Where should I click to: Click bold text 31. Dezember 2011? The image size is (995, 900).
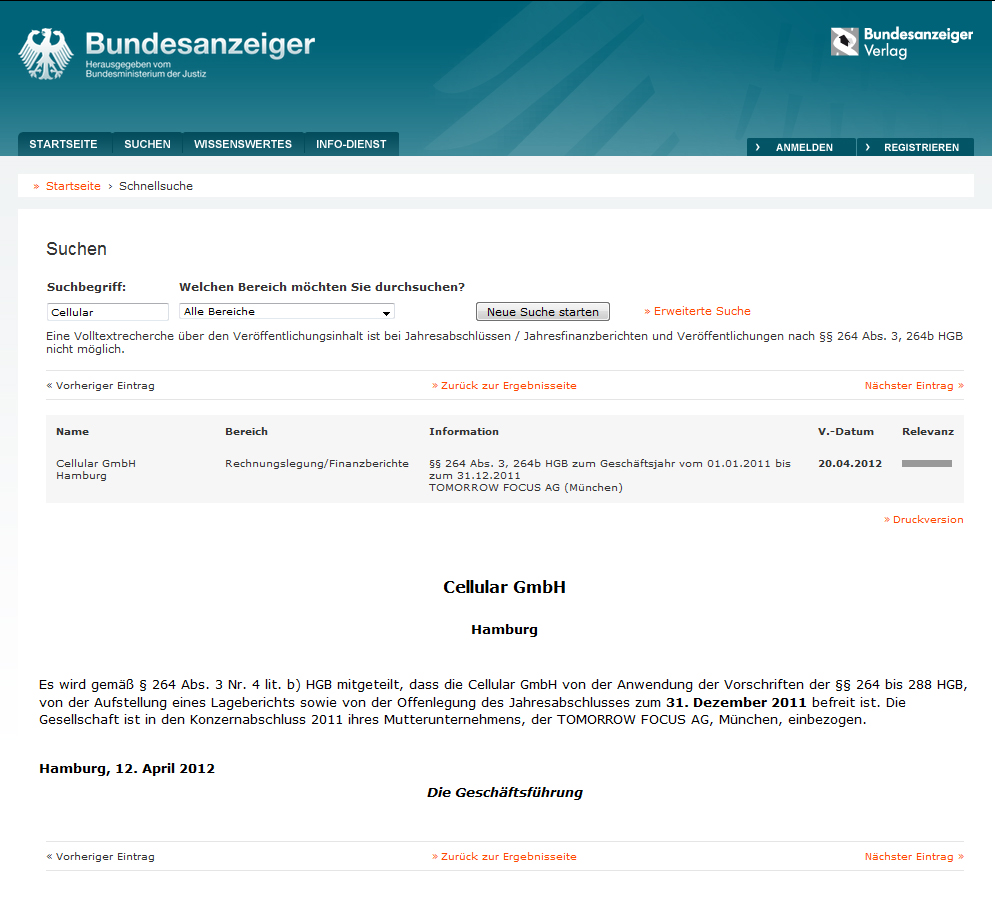pyautogui.click(x=736, y=703)
